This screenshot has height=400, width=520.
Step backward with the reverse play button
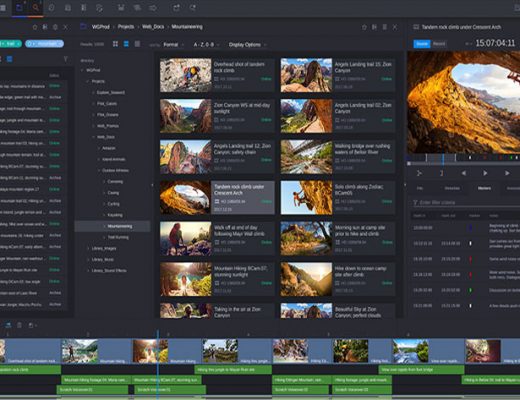(463, 173)
